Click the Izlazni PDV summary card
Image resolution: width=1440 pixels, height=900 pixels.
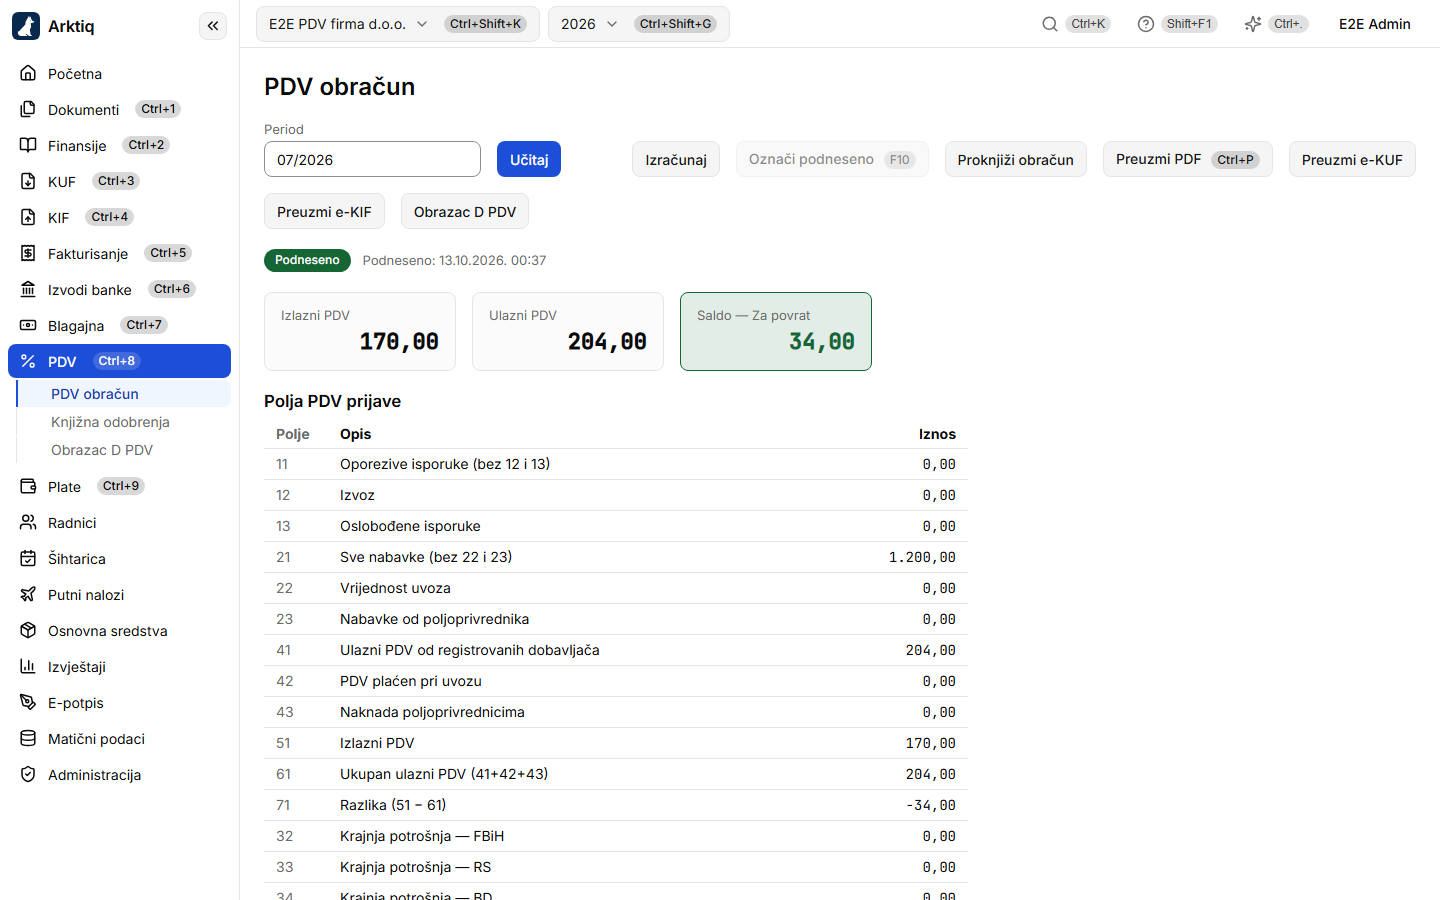point(360,331)
